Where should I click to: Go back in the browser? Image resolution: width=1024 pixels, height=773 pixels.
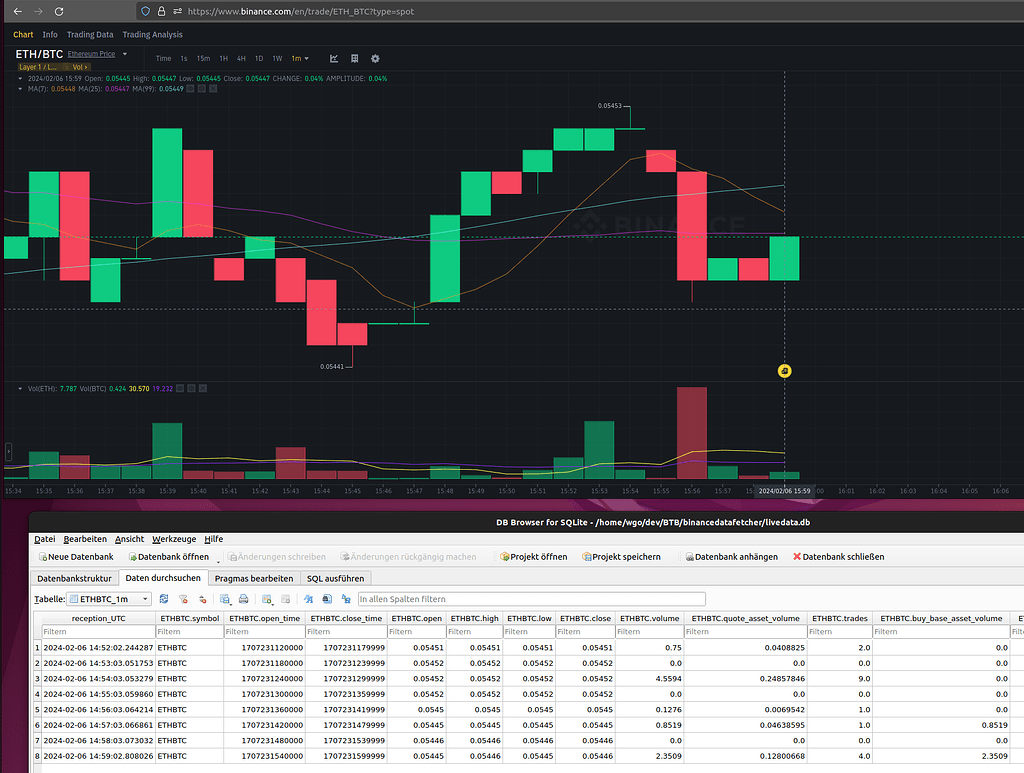point(18,11)
